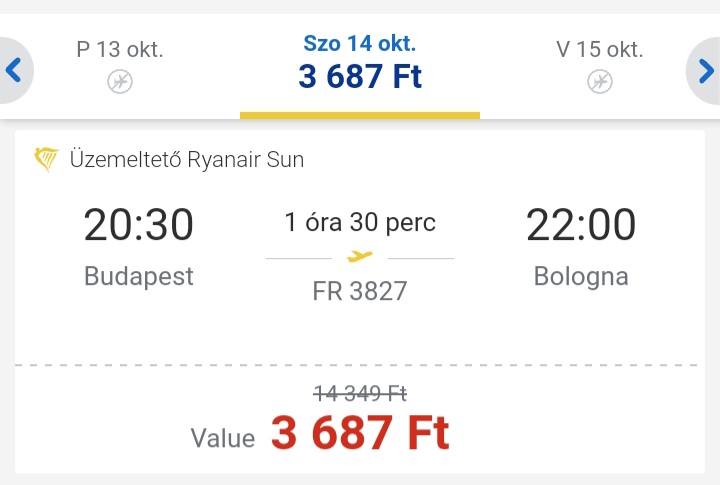Select the V 15 okt. date tab
This screenshot has width=720, height=485.
(600, 66)
